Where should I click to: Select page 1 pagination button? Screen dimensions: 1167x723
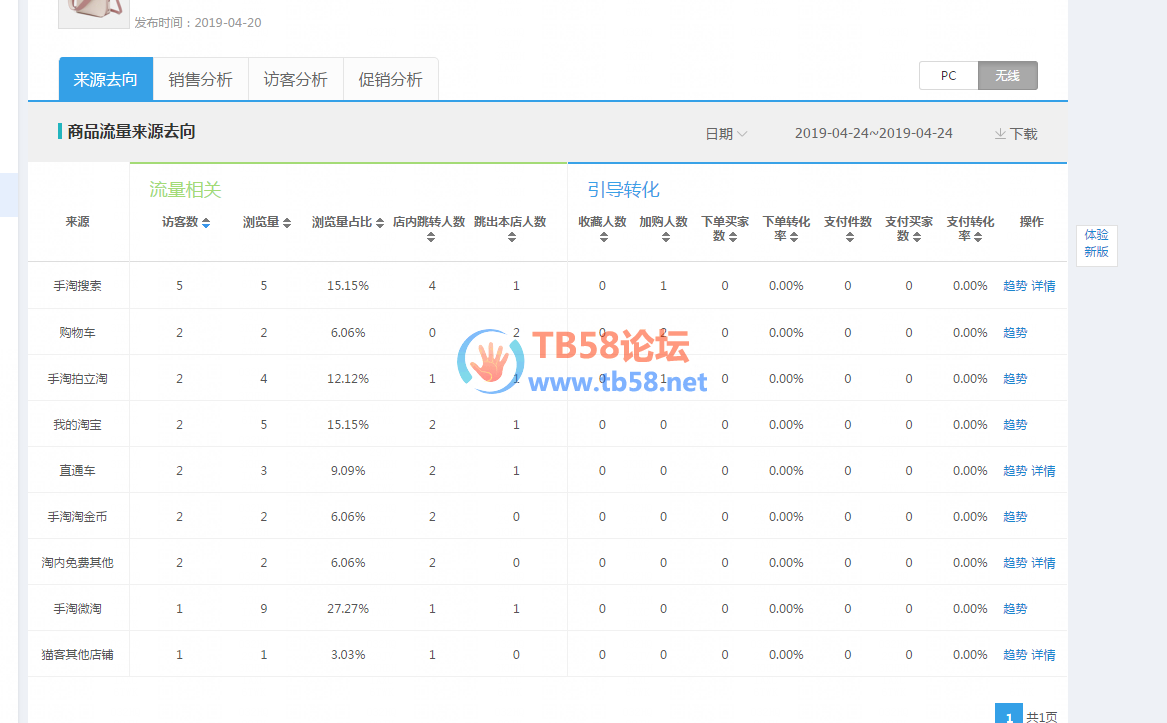1008,714
